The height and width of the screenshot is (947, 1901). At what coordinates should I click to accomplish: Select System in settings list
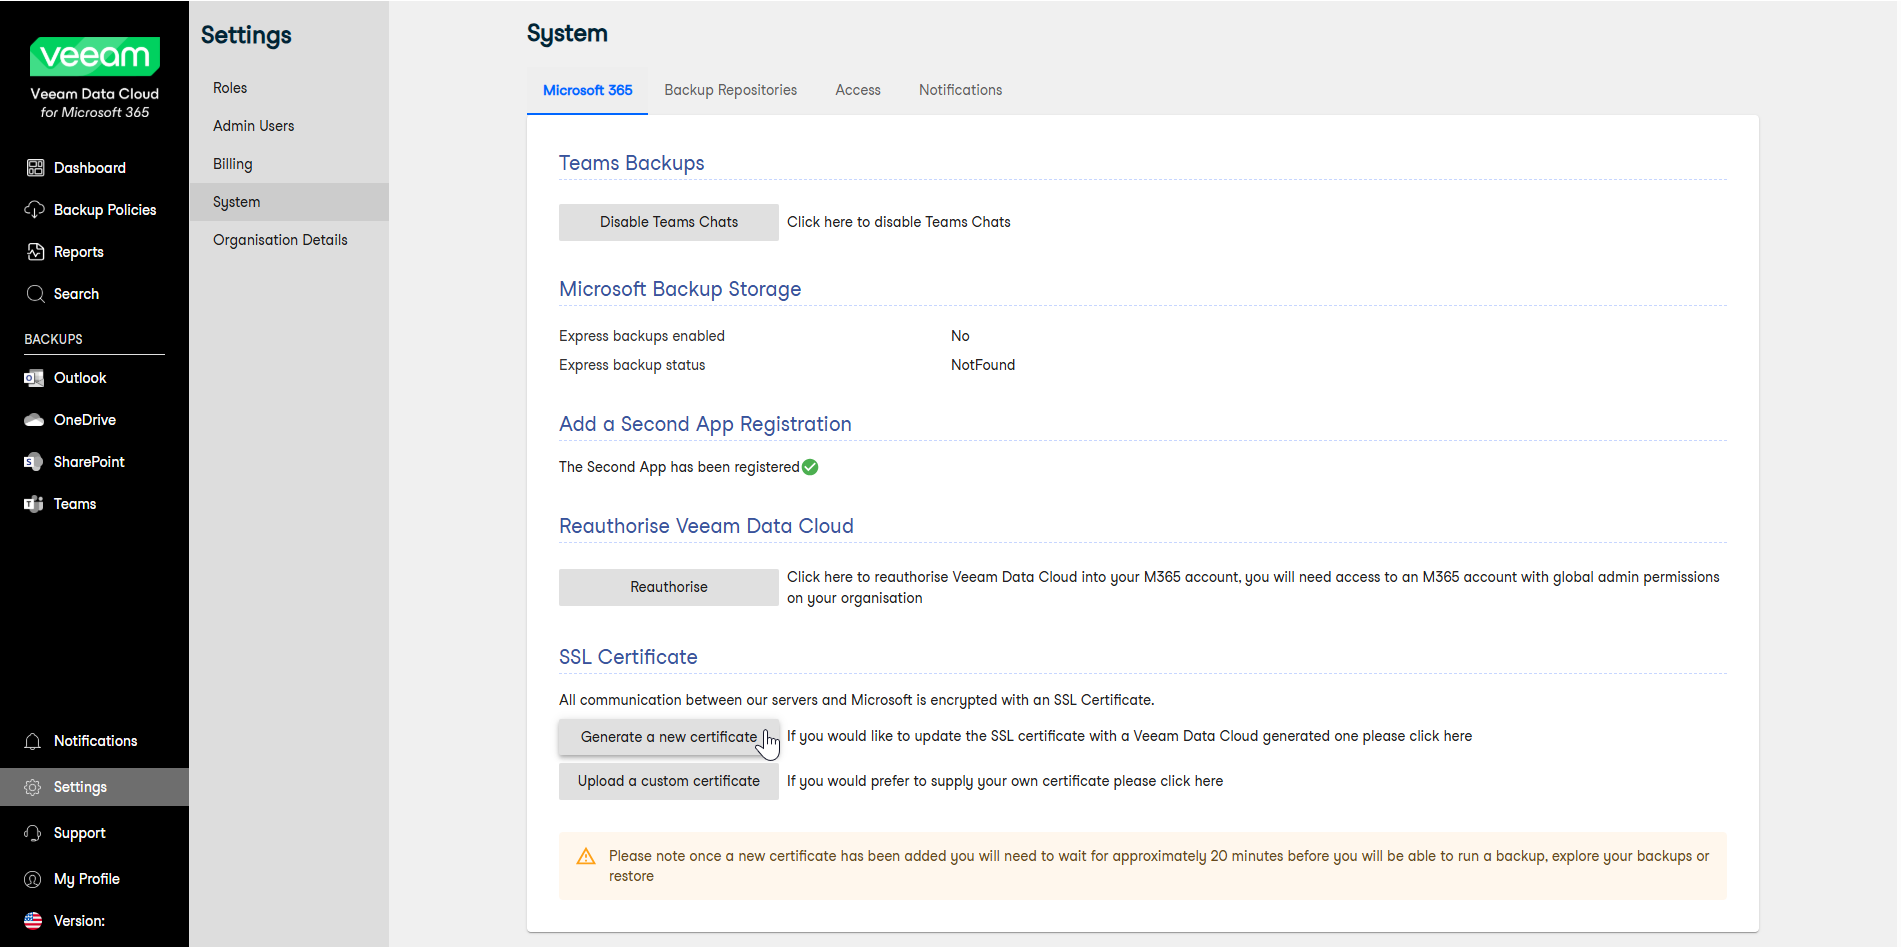tap(289, 202)
